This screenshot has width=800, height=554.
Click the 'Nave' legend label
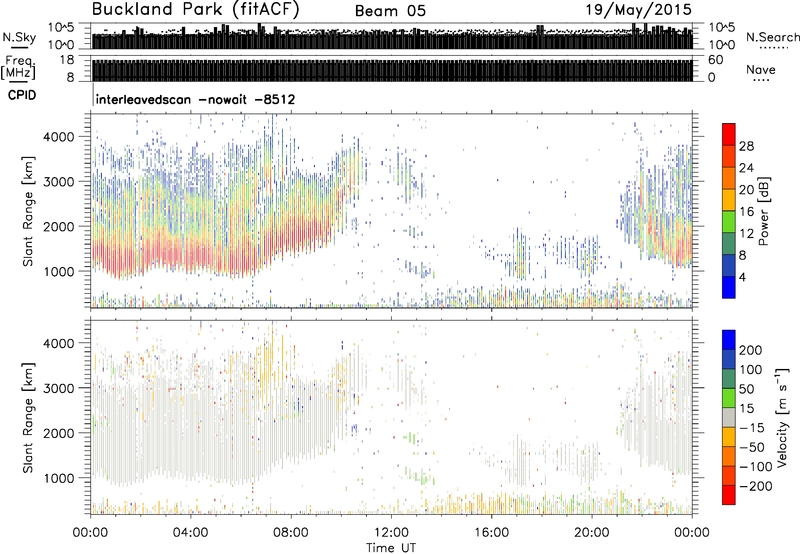(x=761, y=69)
